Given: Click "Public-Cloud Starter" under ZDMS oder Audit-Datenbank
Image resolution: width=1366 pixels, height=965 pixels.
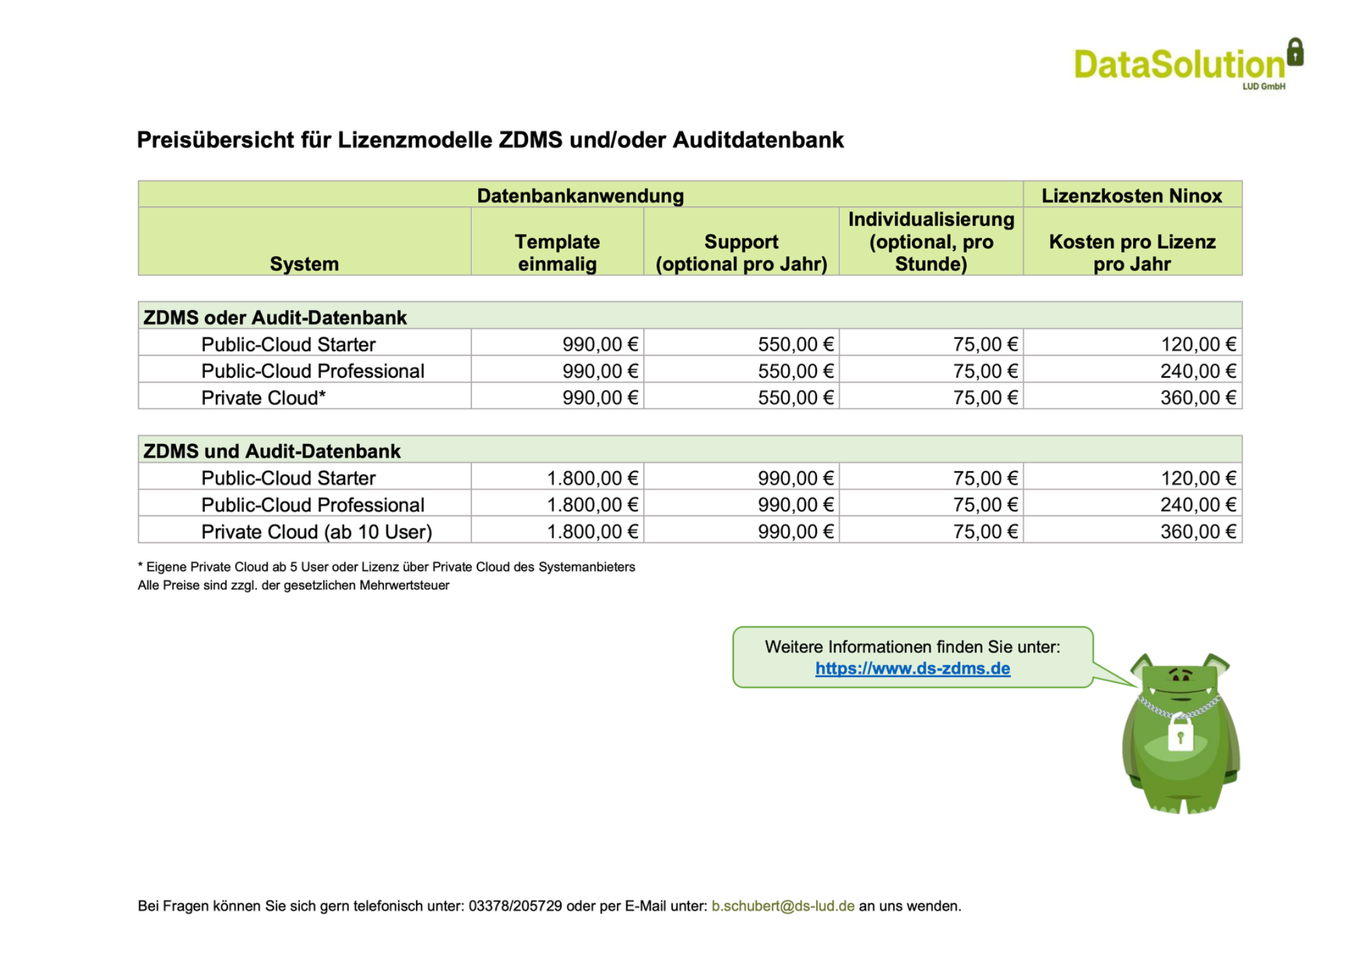Looking at the screenshot, I should point(288,344).
